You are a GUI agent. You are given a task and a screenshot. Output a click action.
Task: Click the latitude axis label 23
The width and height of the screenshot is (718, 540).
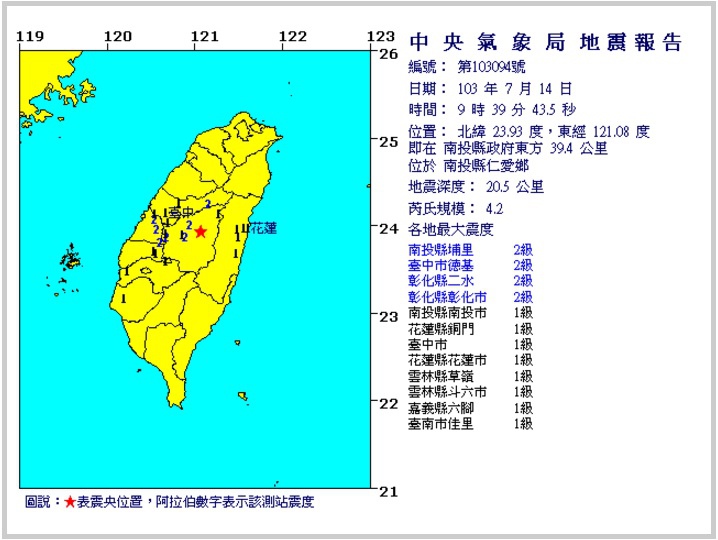point(389,316)
